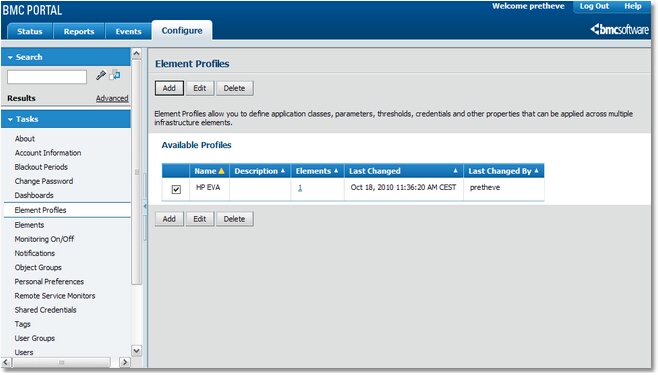The image size is (658, 375).
Task: Open Personal Preferences task
Action: click(49, 282)
